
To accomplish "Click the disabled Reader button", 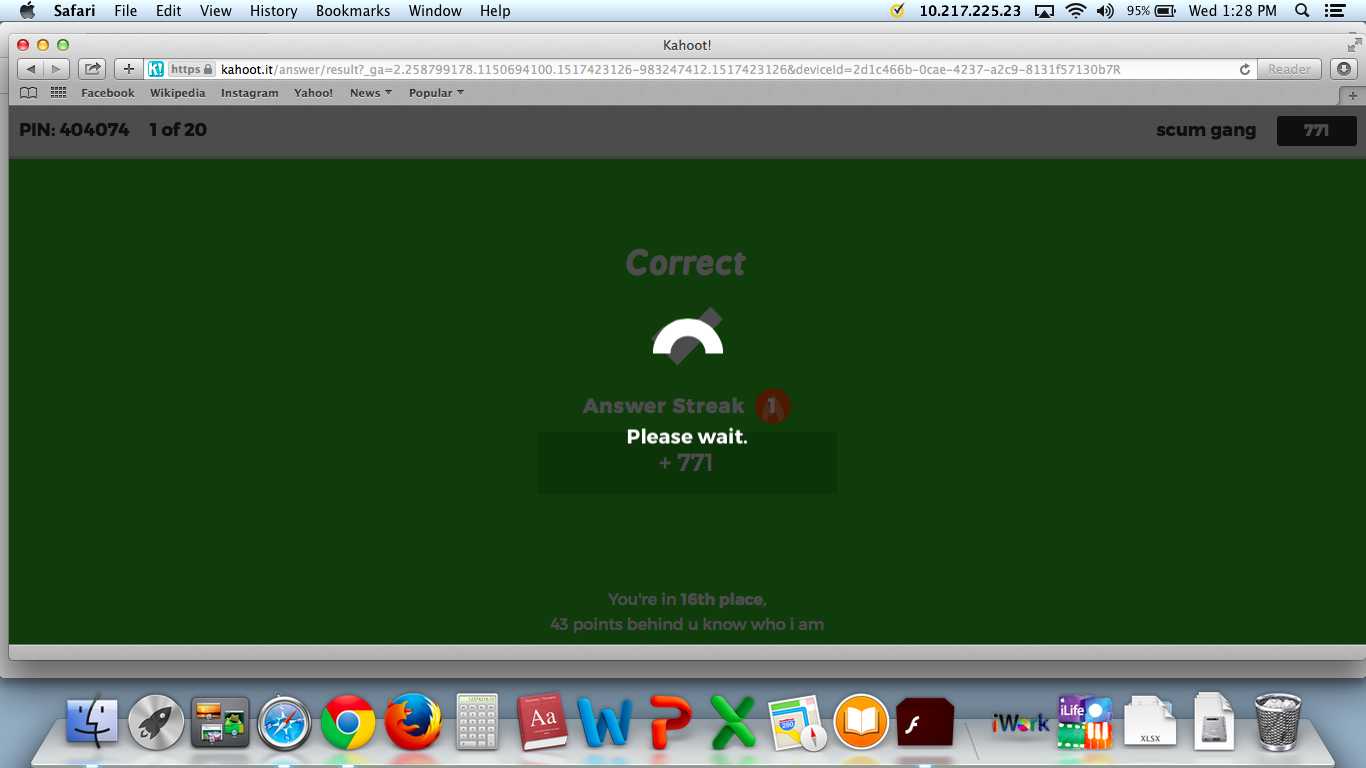I will (x=1290, y=69).
